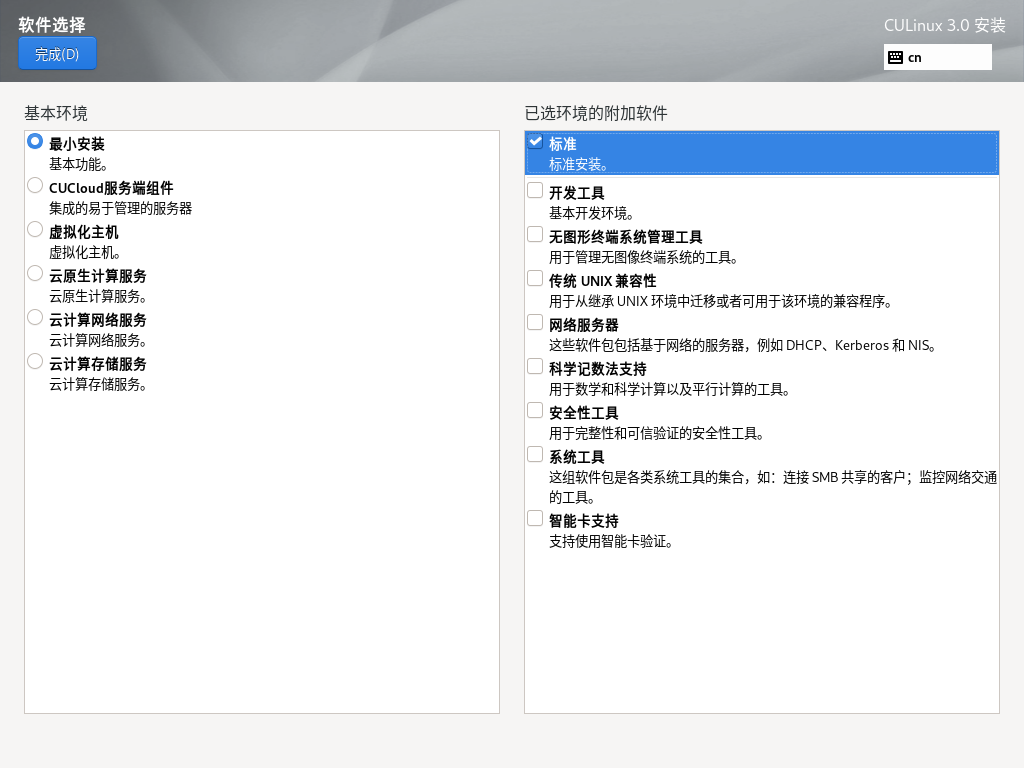Tick the 智能卡支持 checkbox
The height and width of the screenshot is (768, 1024).
[x=535, y=518]
